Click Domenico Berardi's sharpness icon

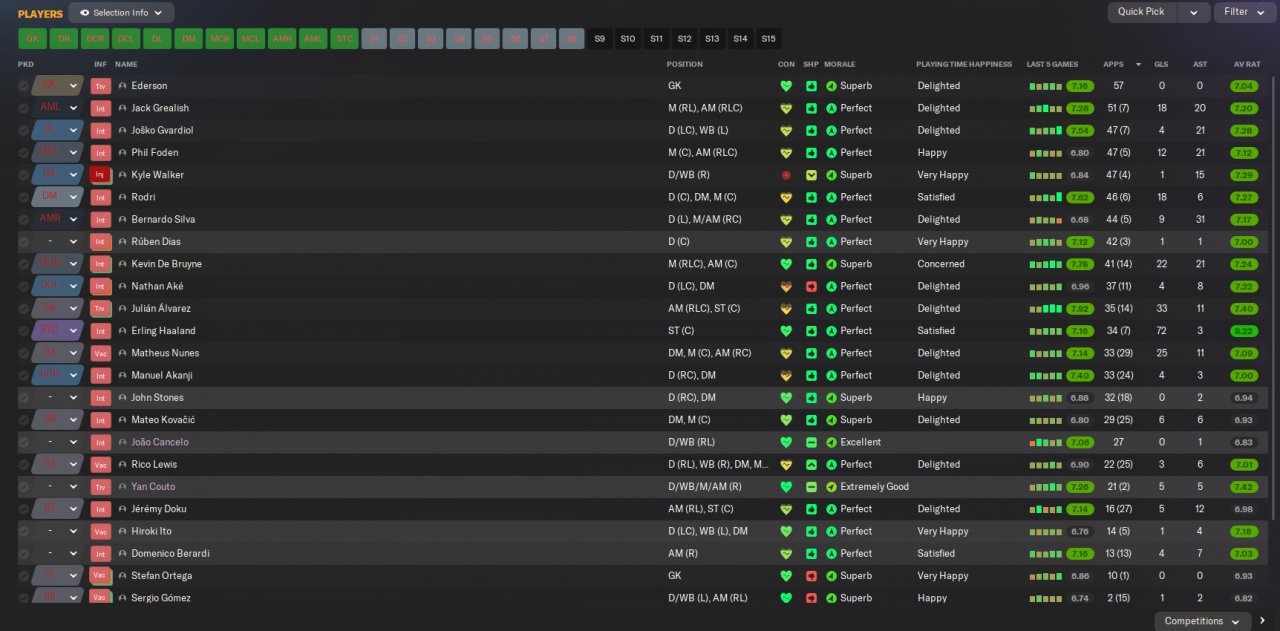point(811,554)
